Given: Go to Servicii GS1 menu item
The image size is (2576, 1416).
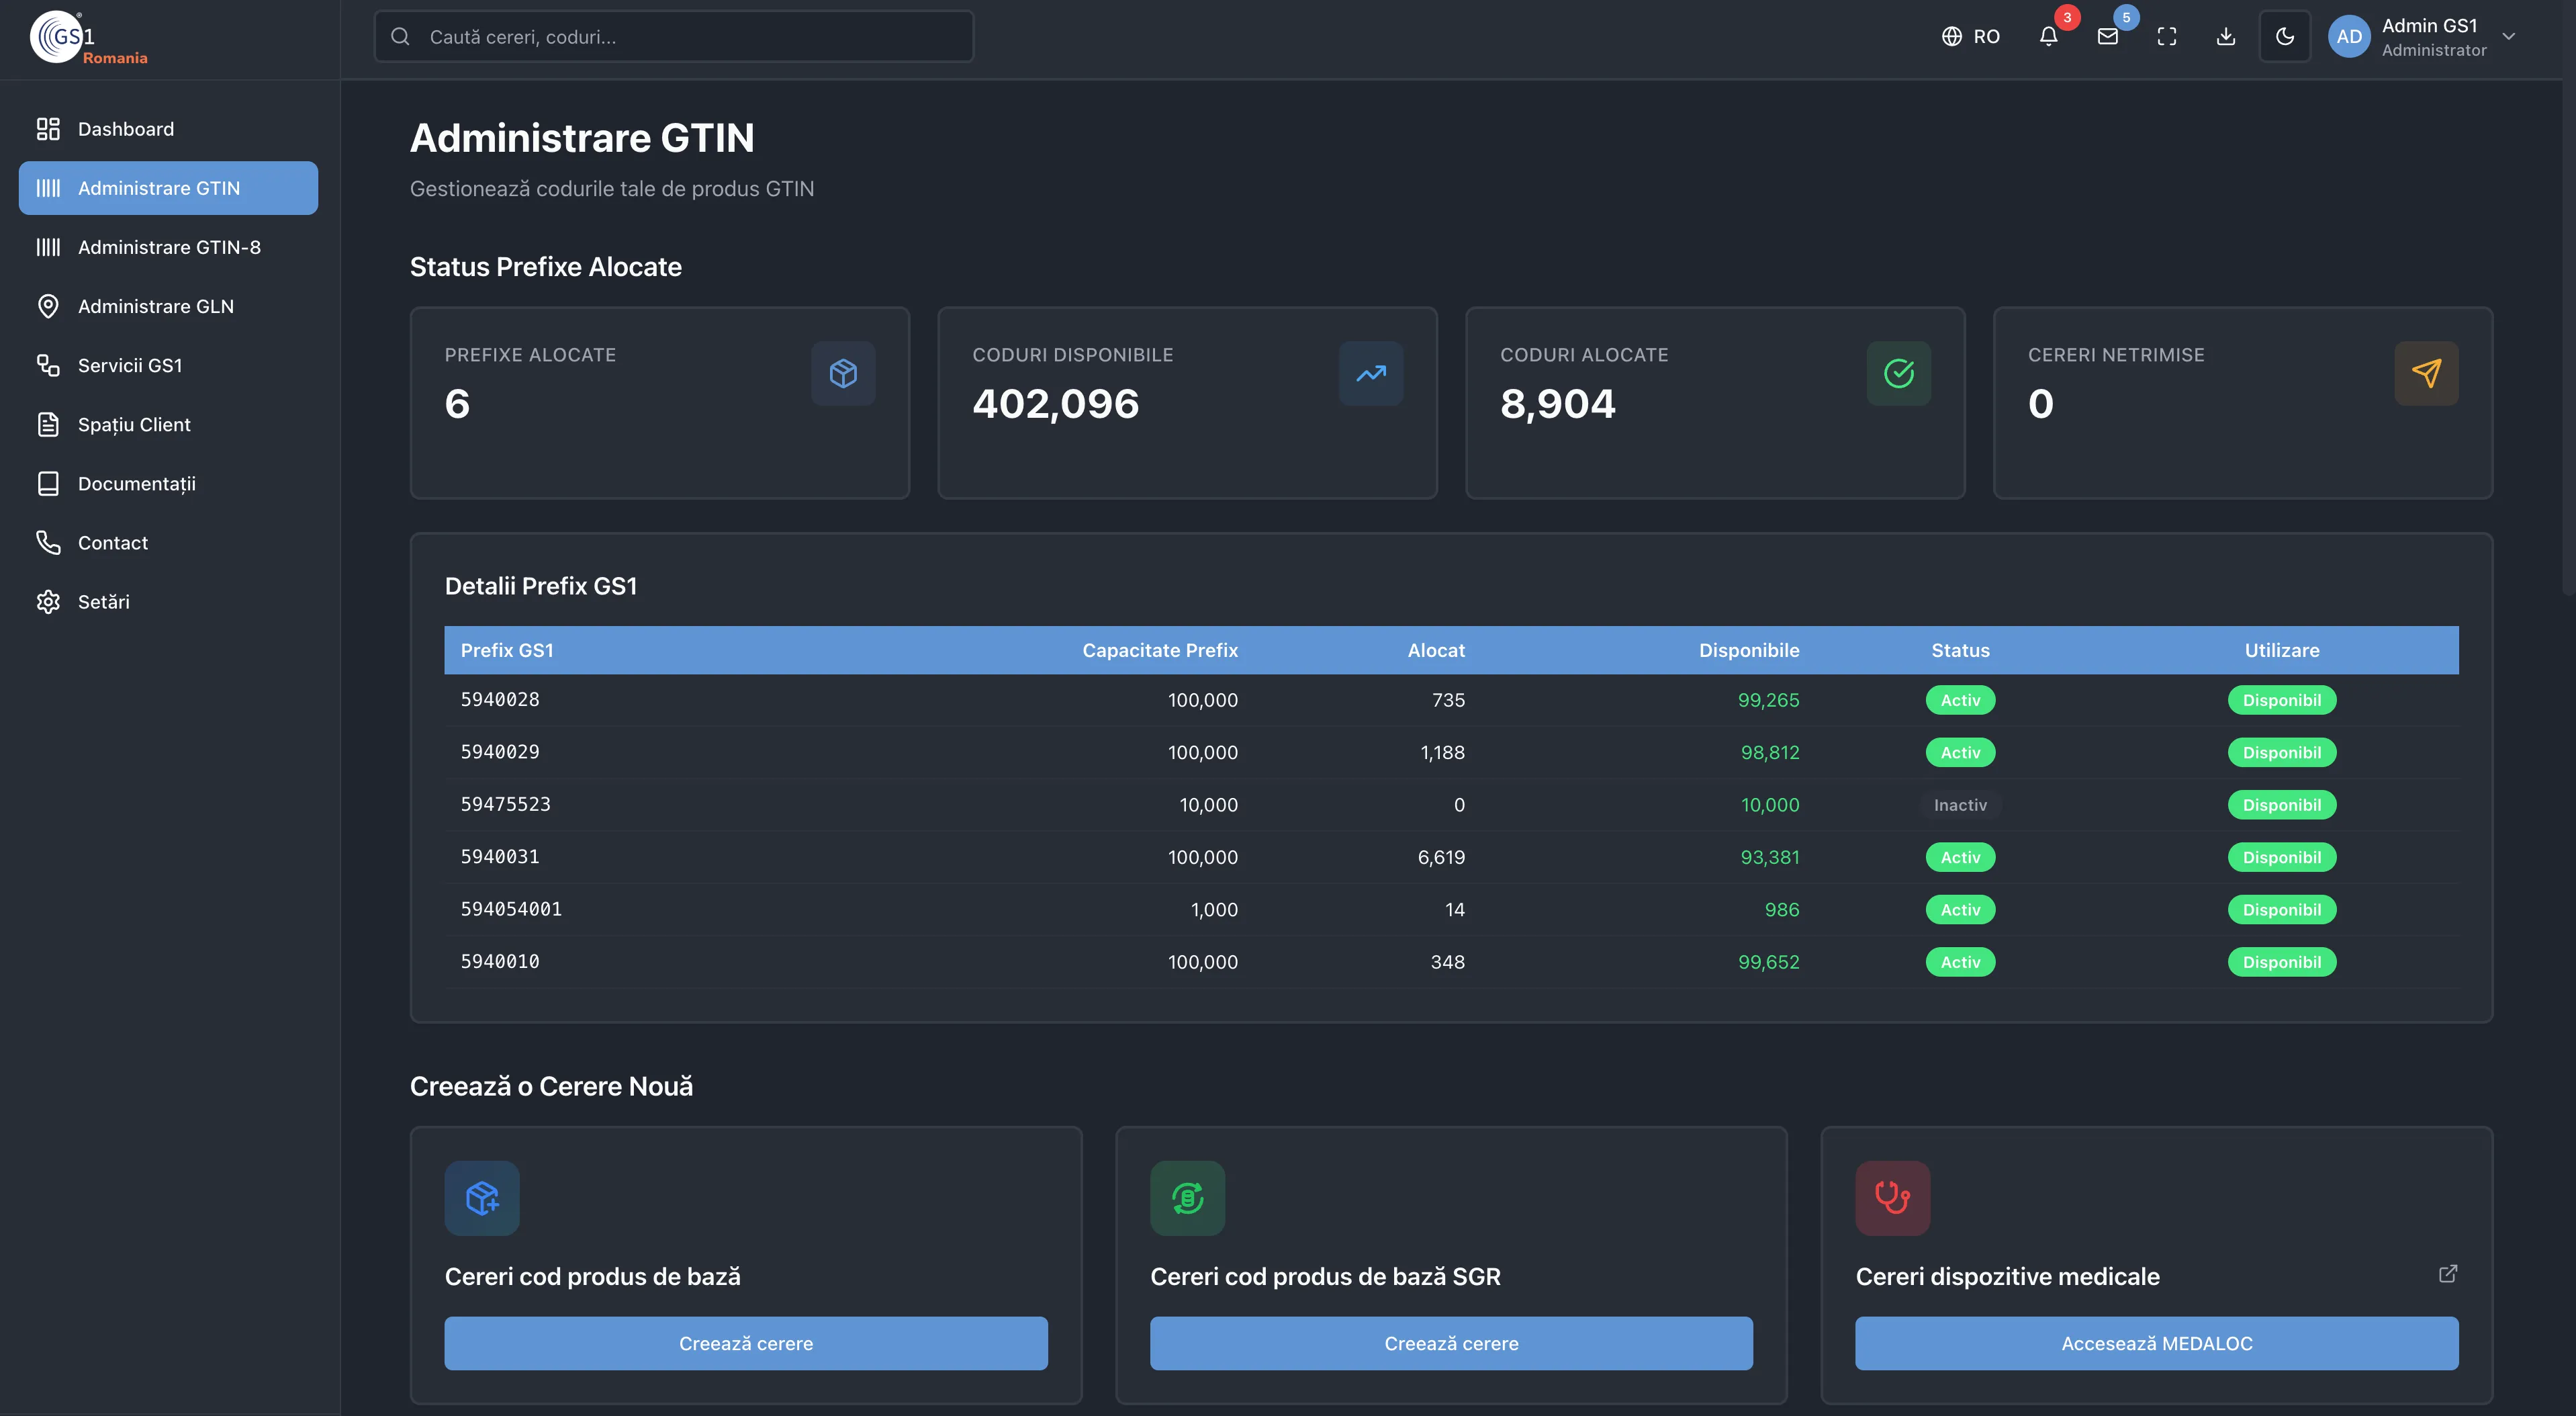Looking at the screenshot, I should (130, 365).
